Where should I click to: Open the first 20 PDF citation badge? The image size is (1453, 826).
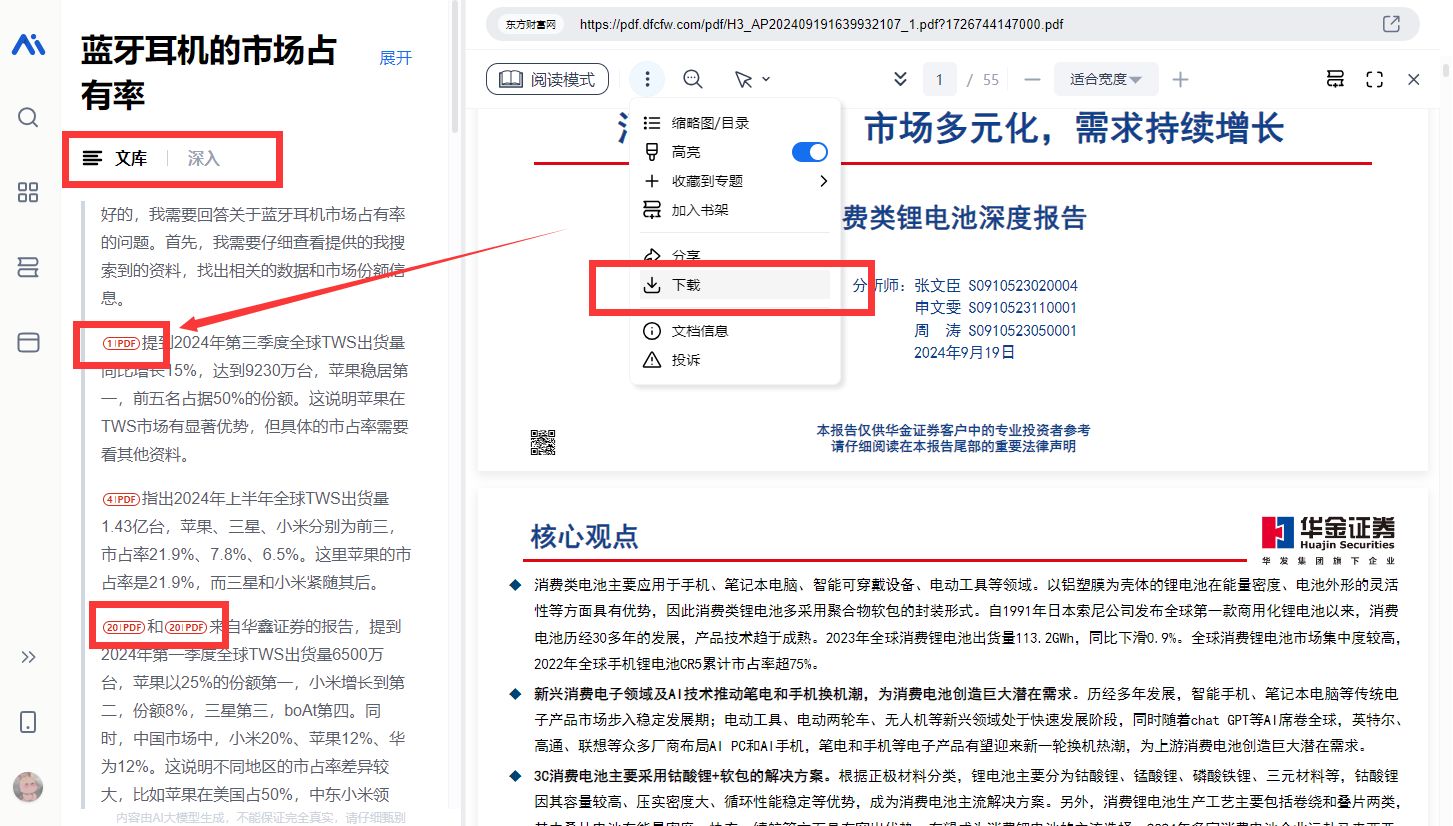124,627
